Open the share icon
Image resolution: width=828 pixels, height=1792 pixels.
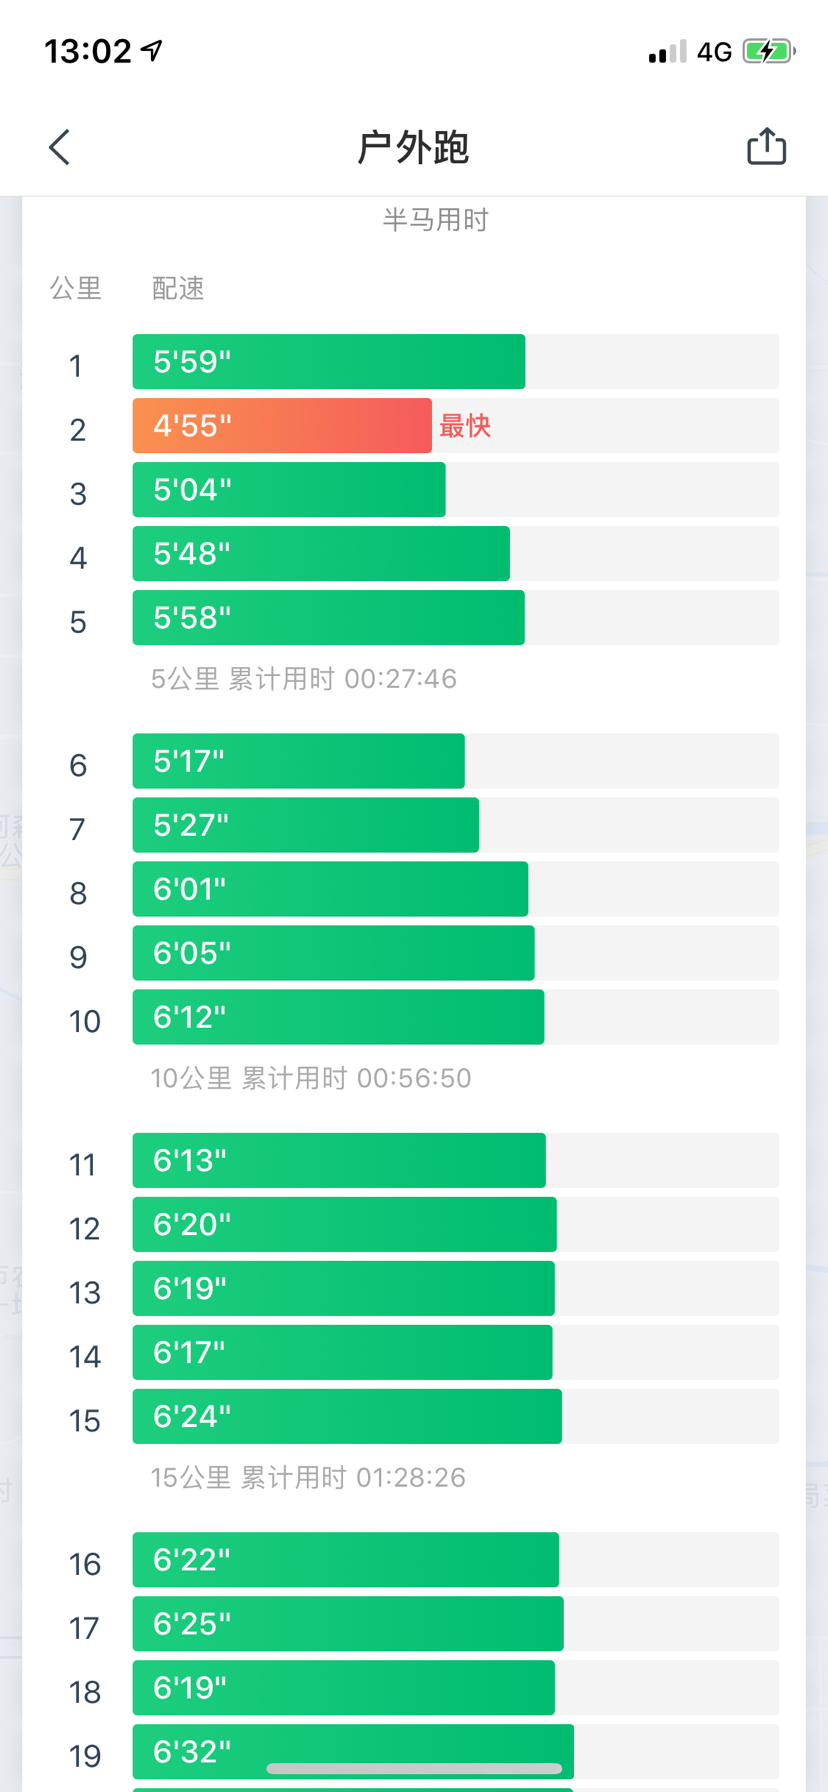(x=766, y=147)
